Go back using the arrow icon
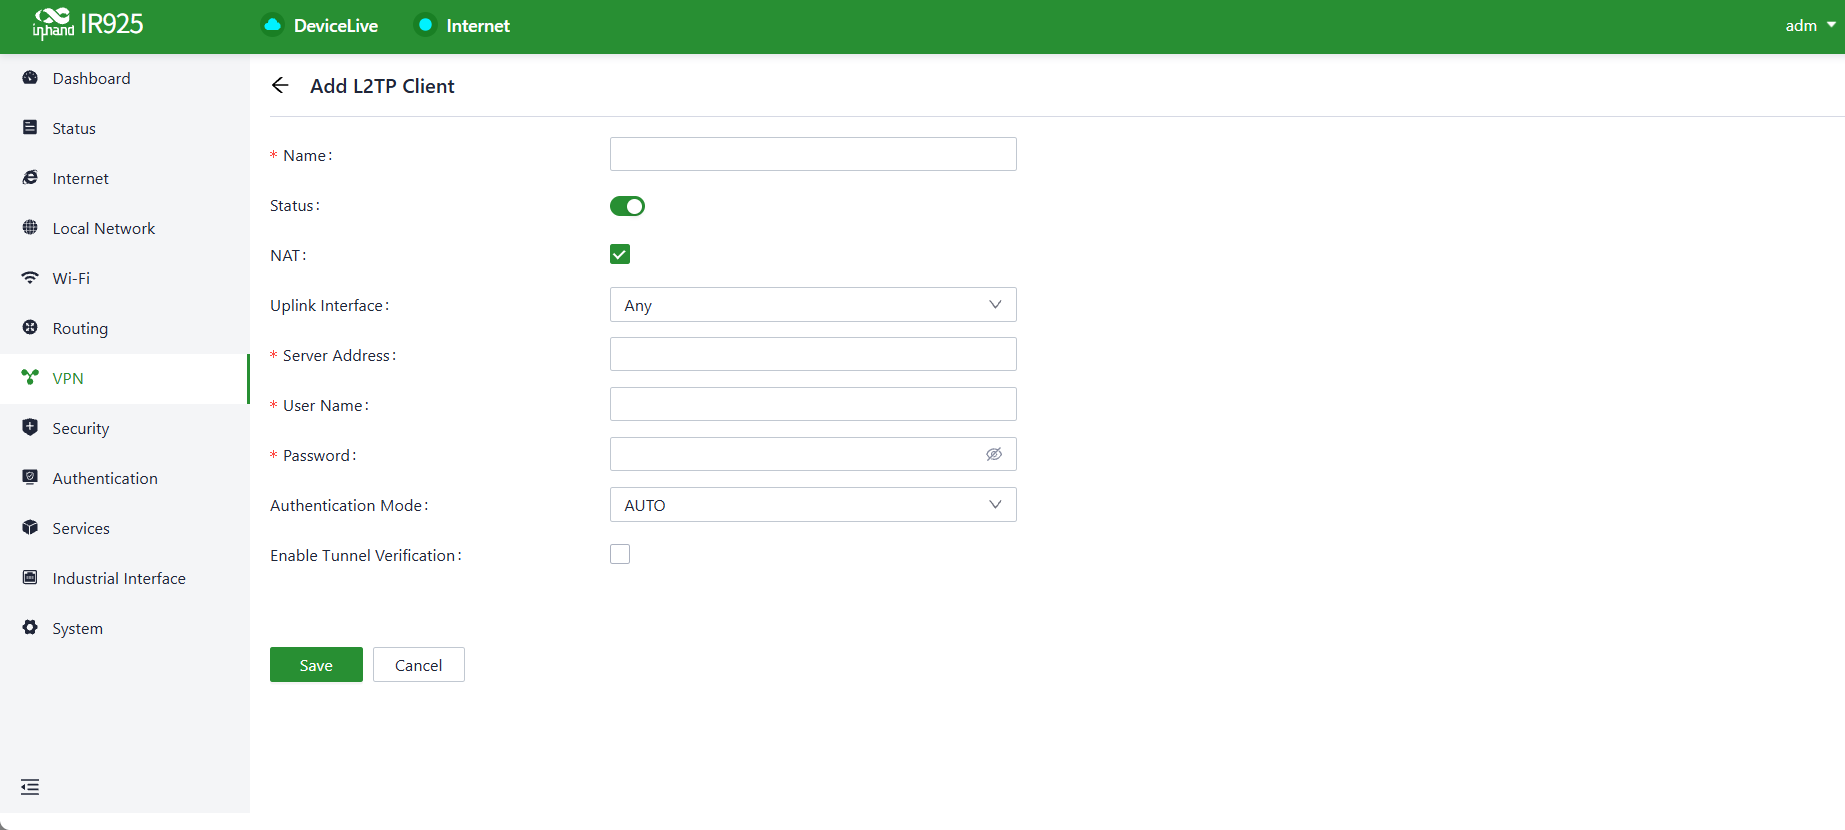The width and height of the screenshot is (1845, 830). tap(280, 86)
